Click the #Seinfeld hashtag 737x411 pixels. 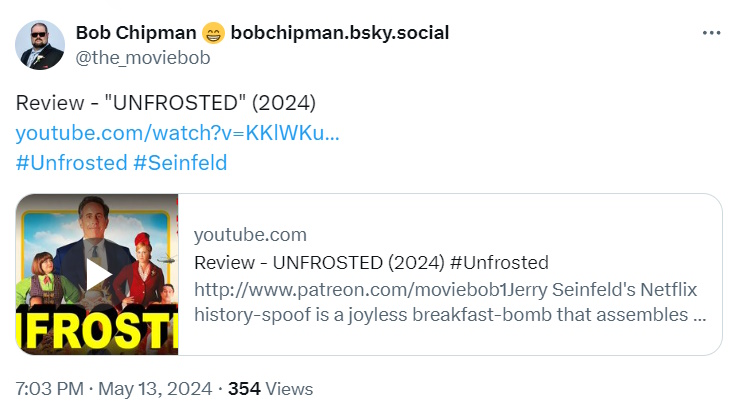(180, 162)
